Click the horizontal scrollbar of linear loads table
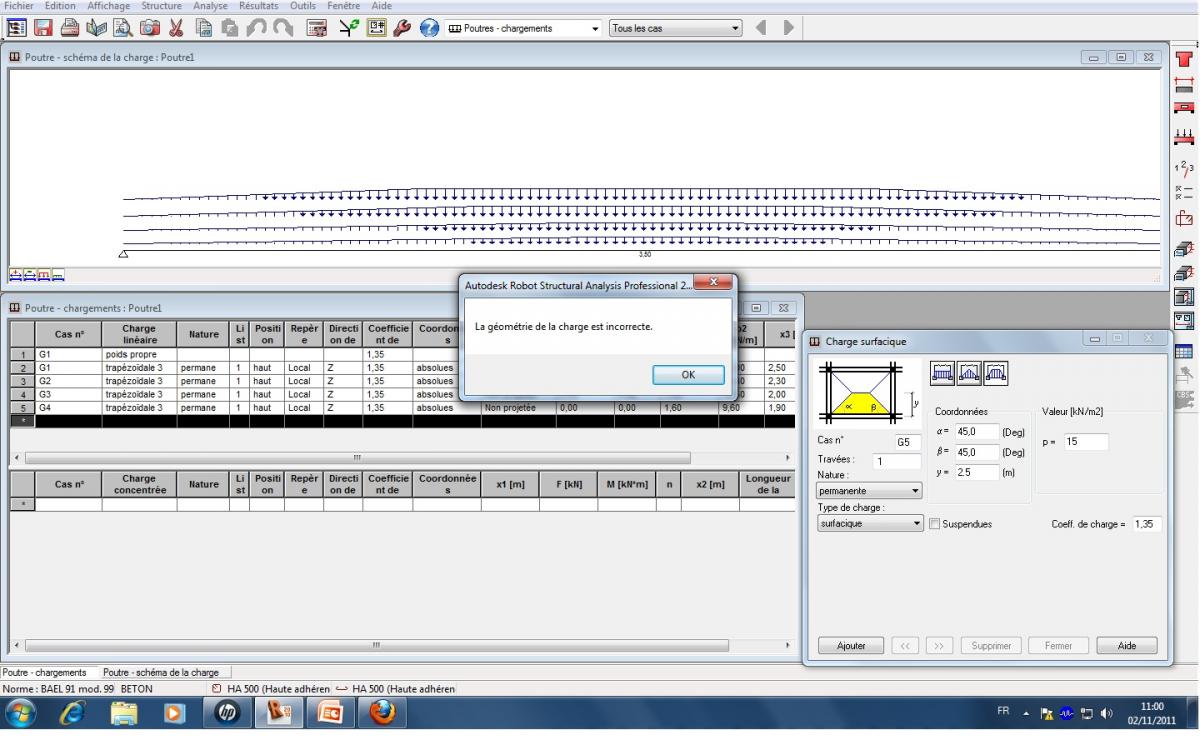This screenshot has width=1200, height=750. pos(360,457)
